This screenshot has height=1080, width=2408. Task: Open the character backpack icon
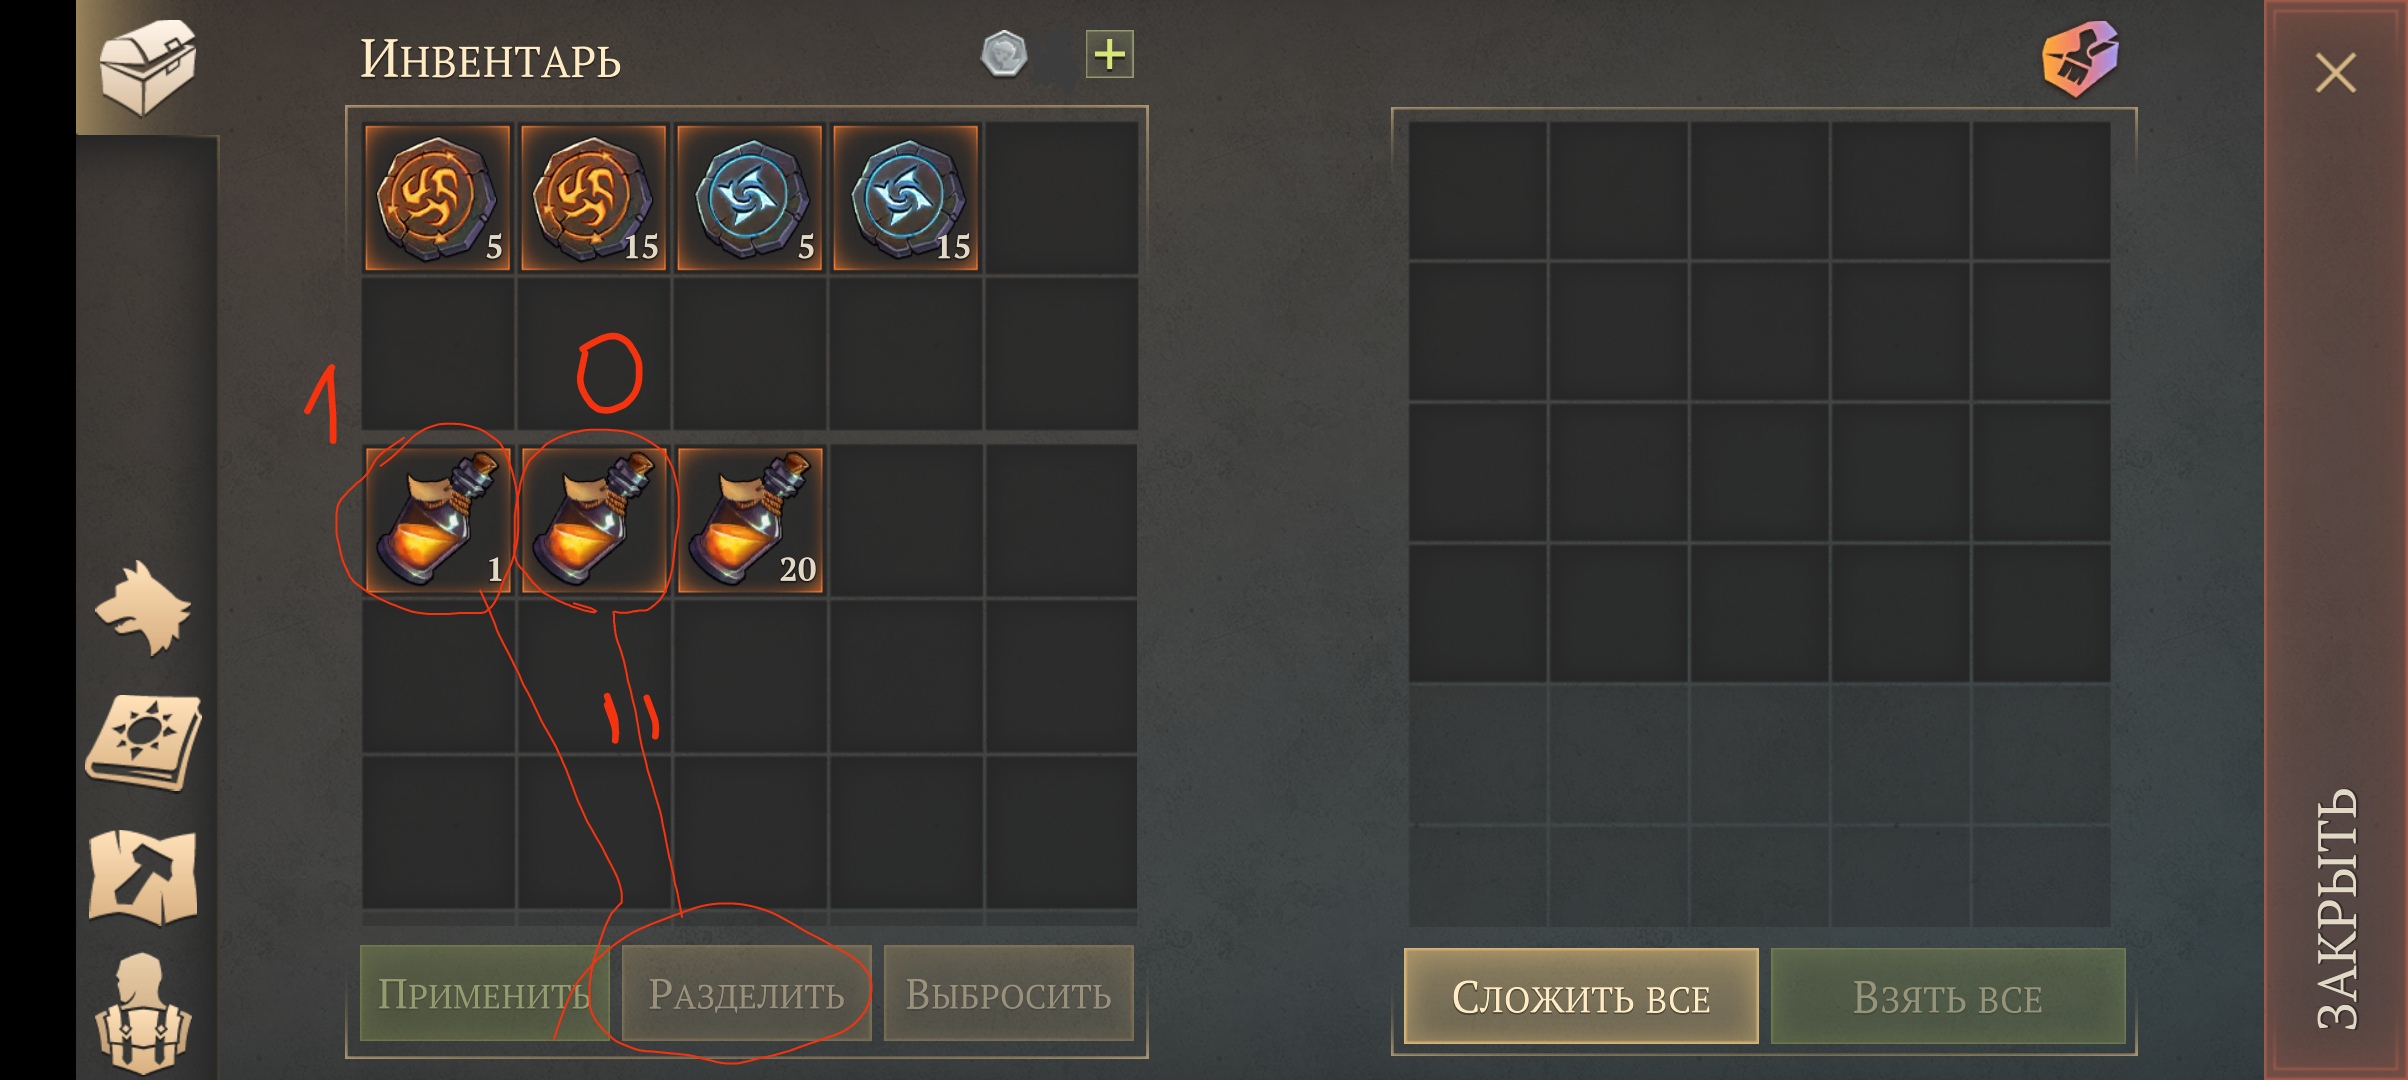(x=143, y=1014)
